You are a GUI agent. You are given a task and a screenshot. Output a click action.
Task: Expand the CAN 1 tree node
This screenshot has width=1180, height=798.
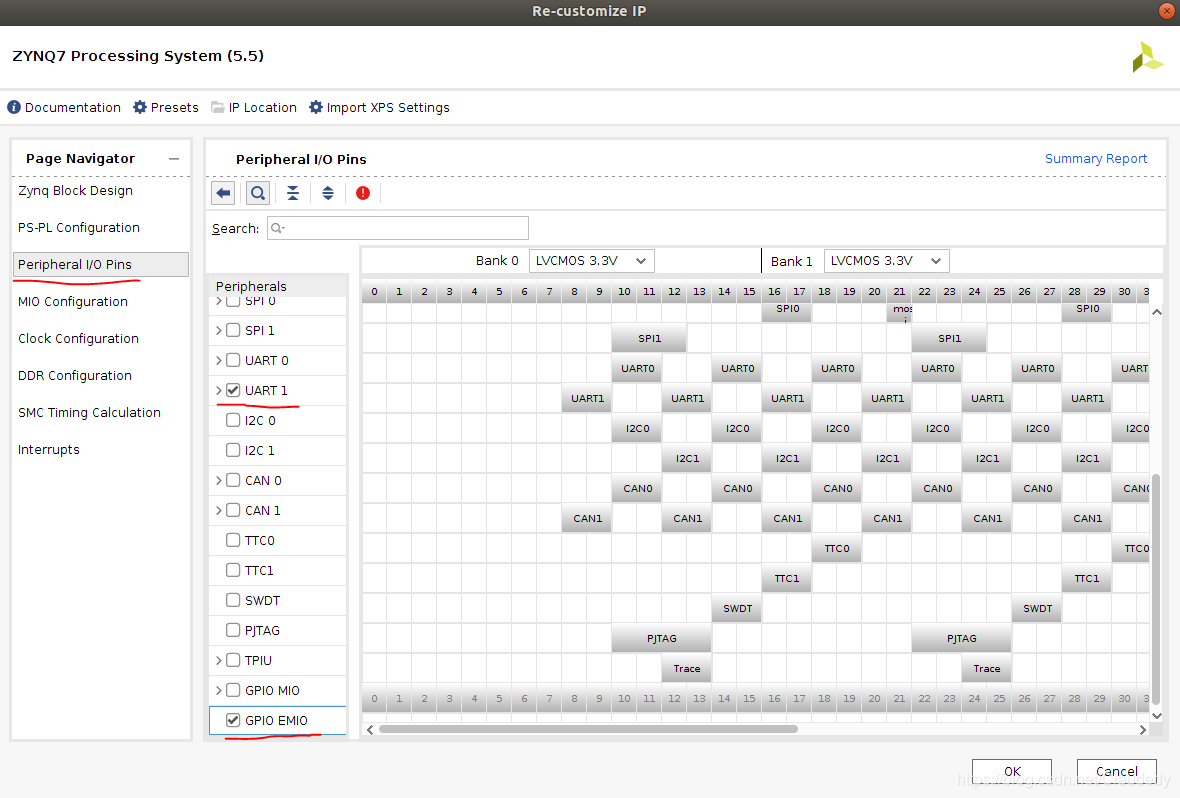(x=219, y=510)
